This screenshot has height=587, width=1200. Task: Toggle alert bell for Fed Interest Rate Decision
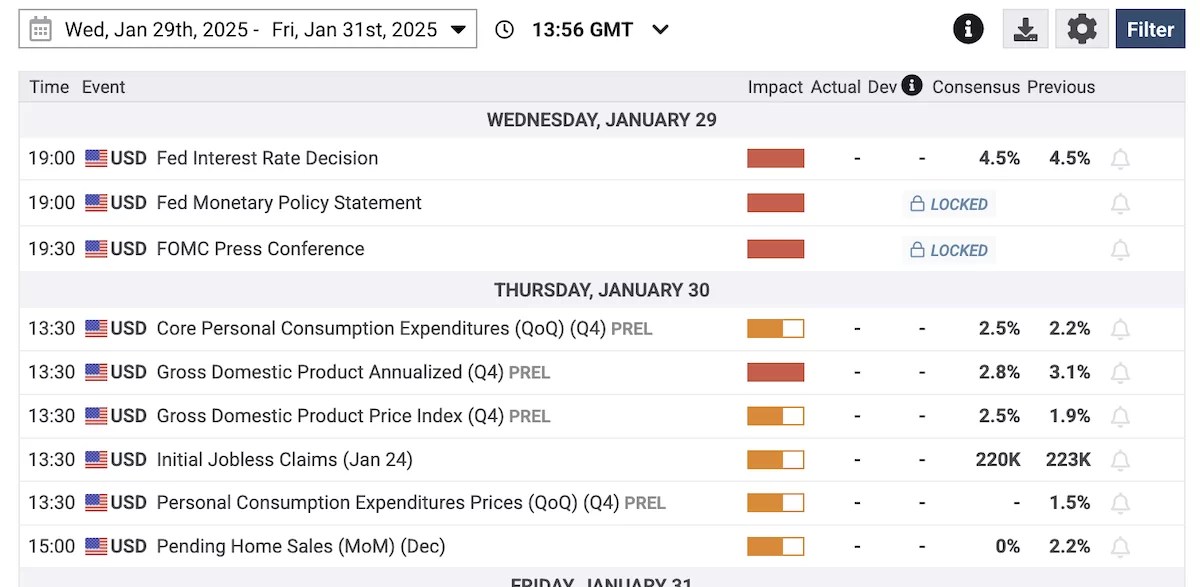[1121, 159]
